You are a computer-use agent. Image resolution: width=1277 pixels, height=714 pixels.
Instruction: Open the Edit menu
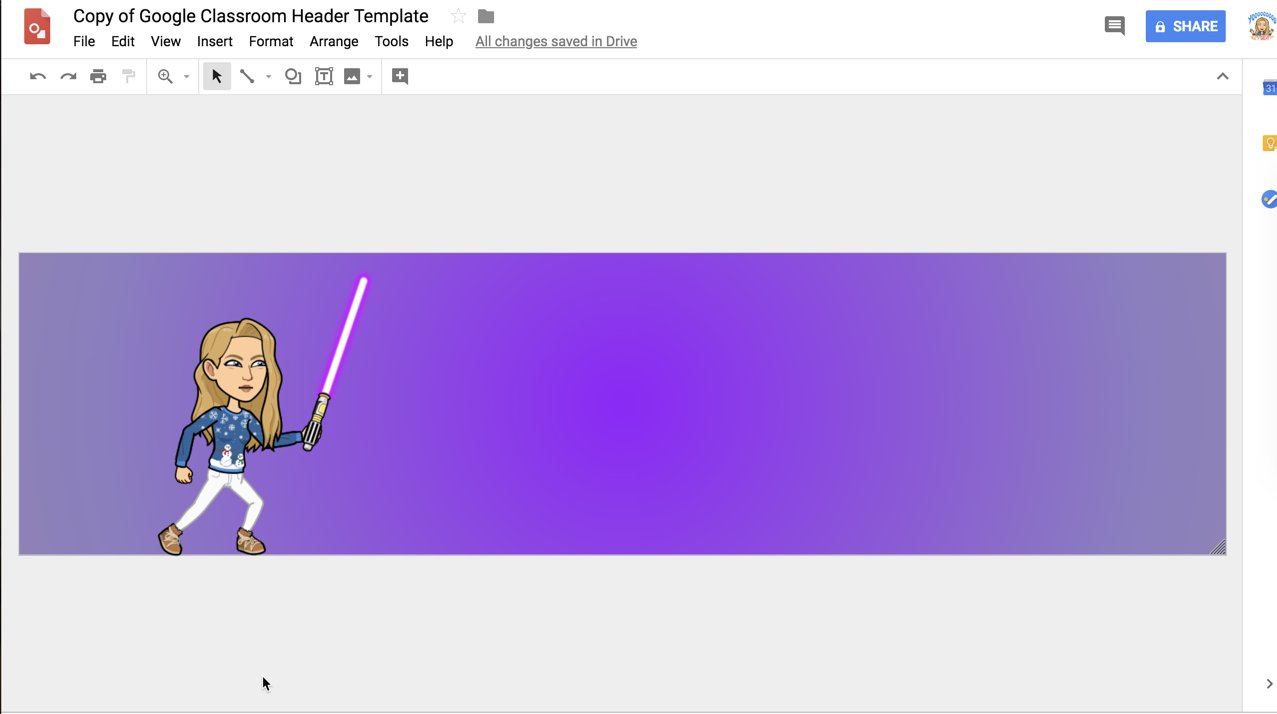click(123, 41)
